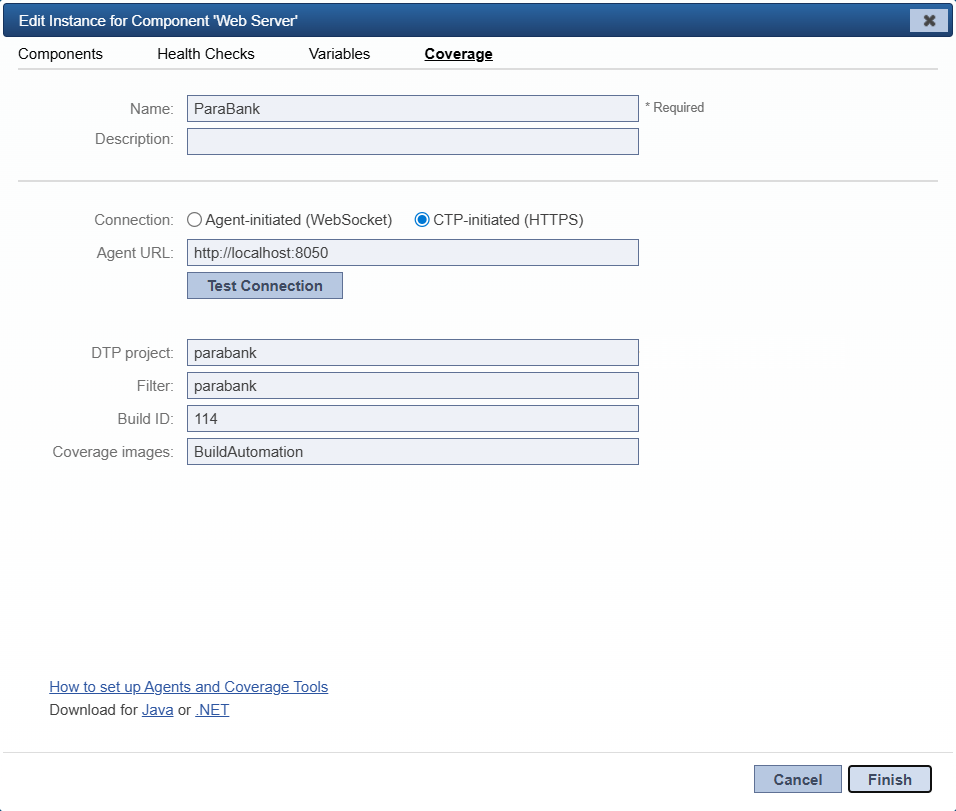Download the Java agent

pyautogui.click(x=157, y=710)
